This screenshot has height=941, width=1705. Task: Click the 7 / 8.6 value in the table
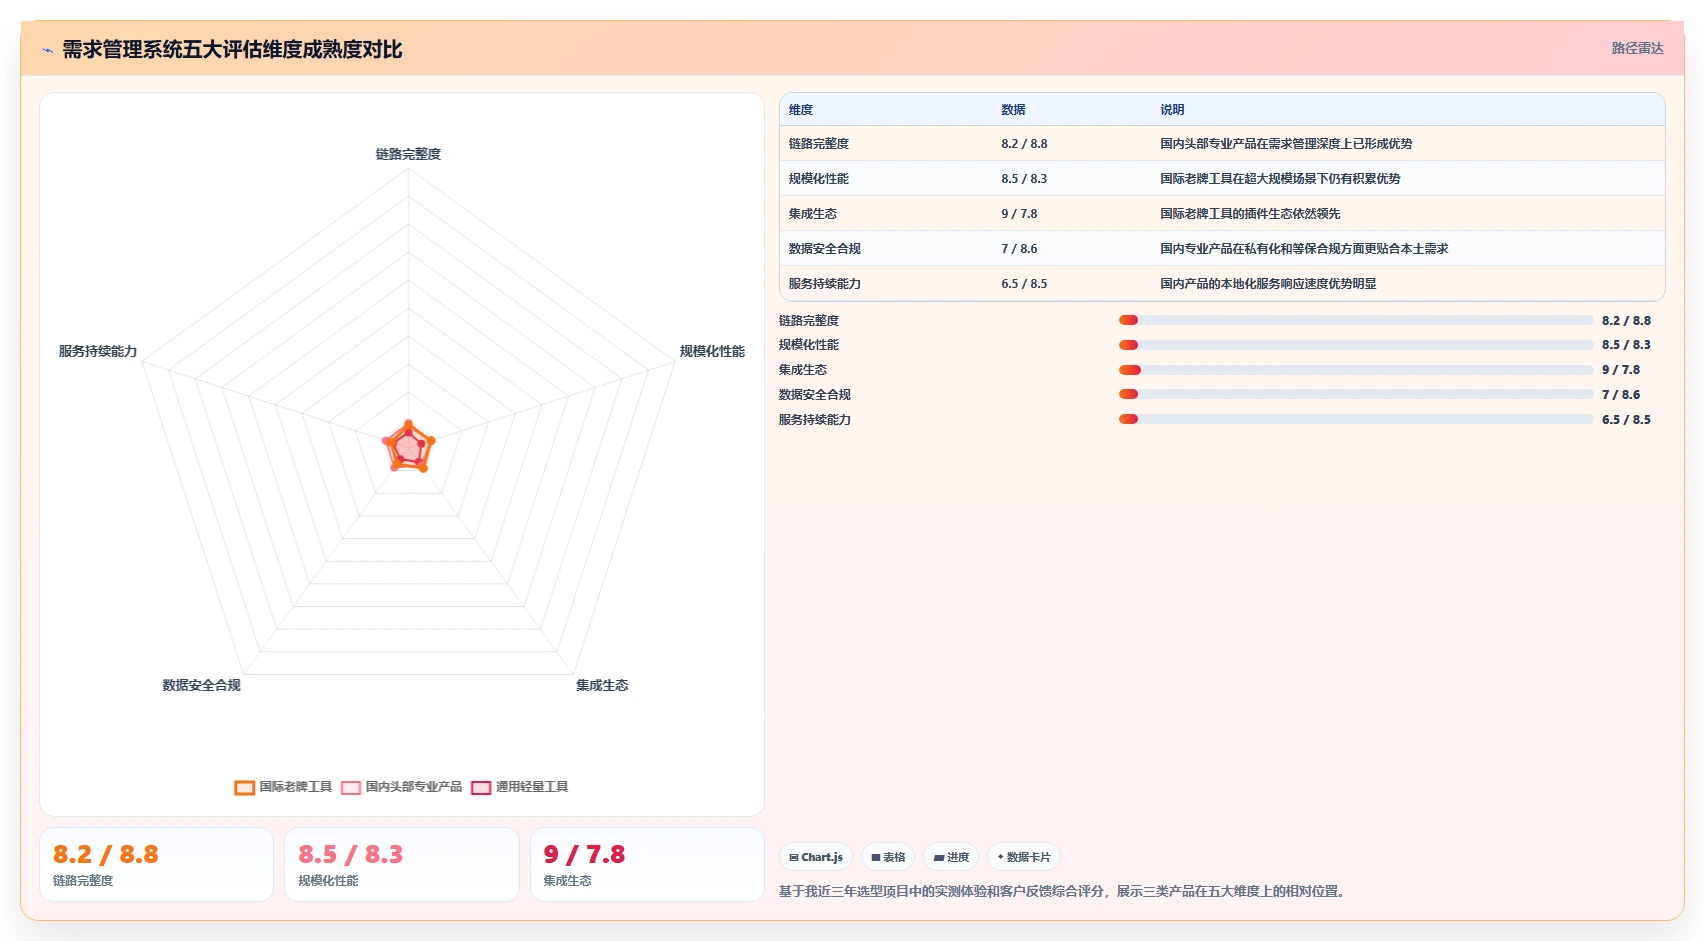[x=1019, y=249]
